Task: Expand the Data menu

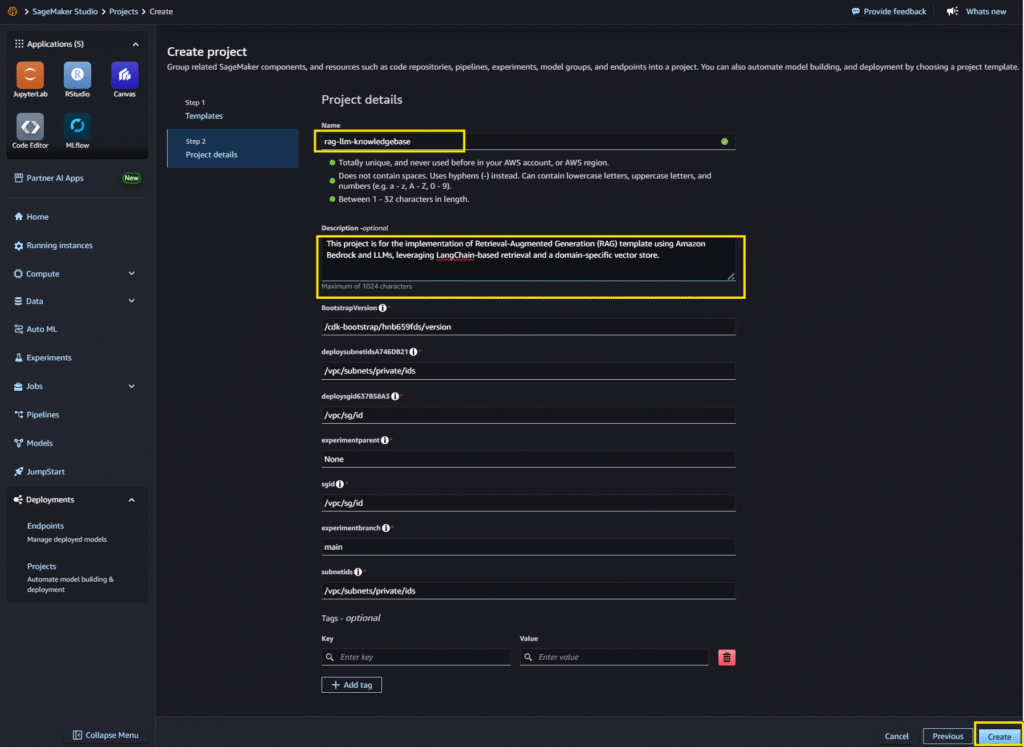Action: pos(132,301)
